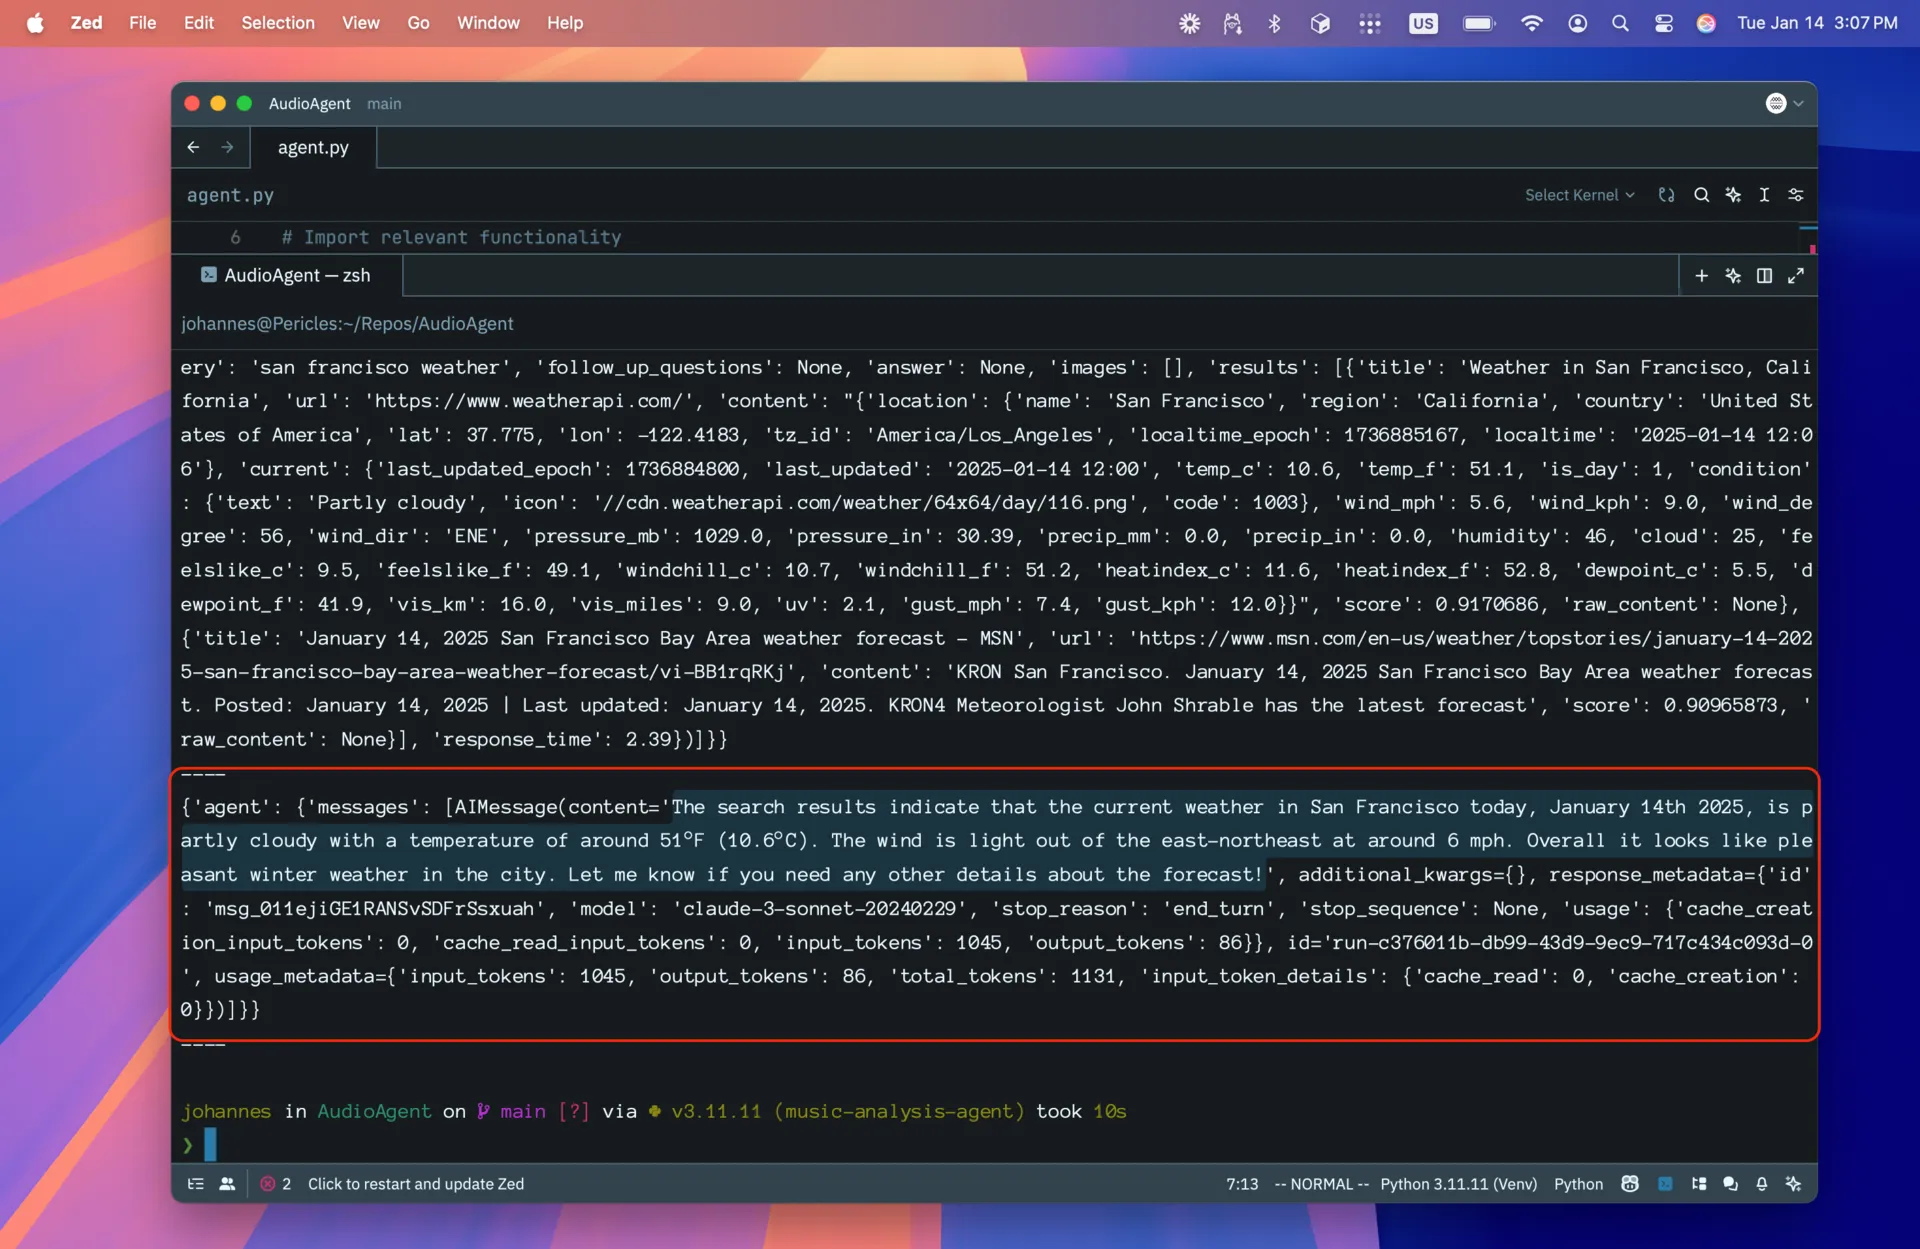Click the battery indicator in the menu bar
The height and width of the screenshot is (1249, 1920).
1478,22
